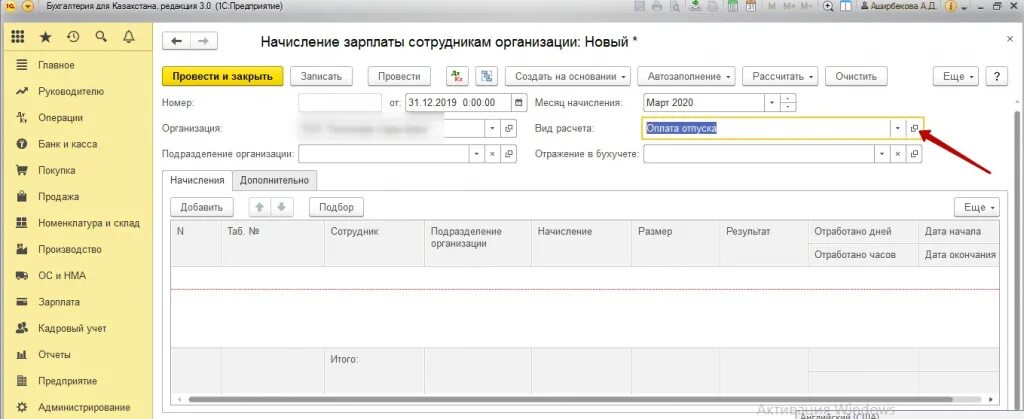The width and height of the screenshot is (1024, 419).
Task: Open the notifications bell icon
Action: point(129,37)
